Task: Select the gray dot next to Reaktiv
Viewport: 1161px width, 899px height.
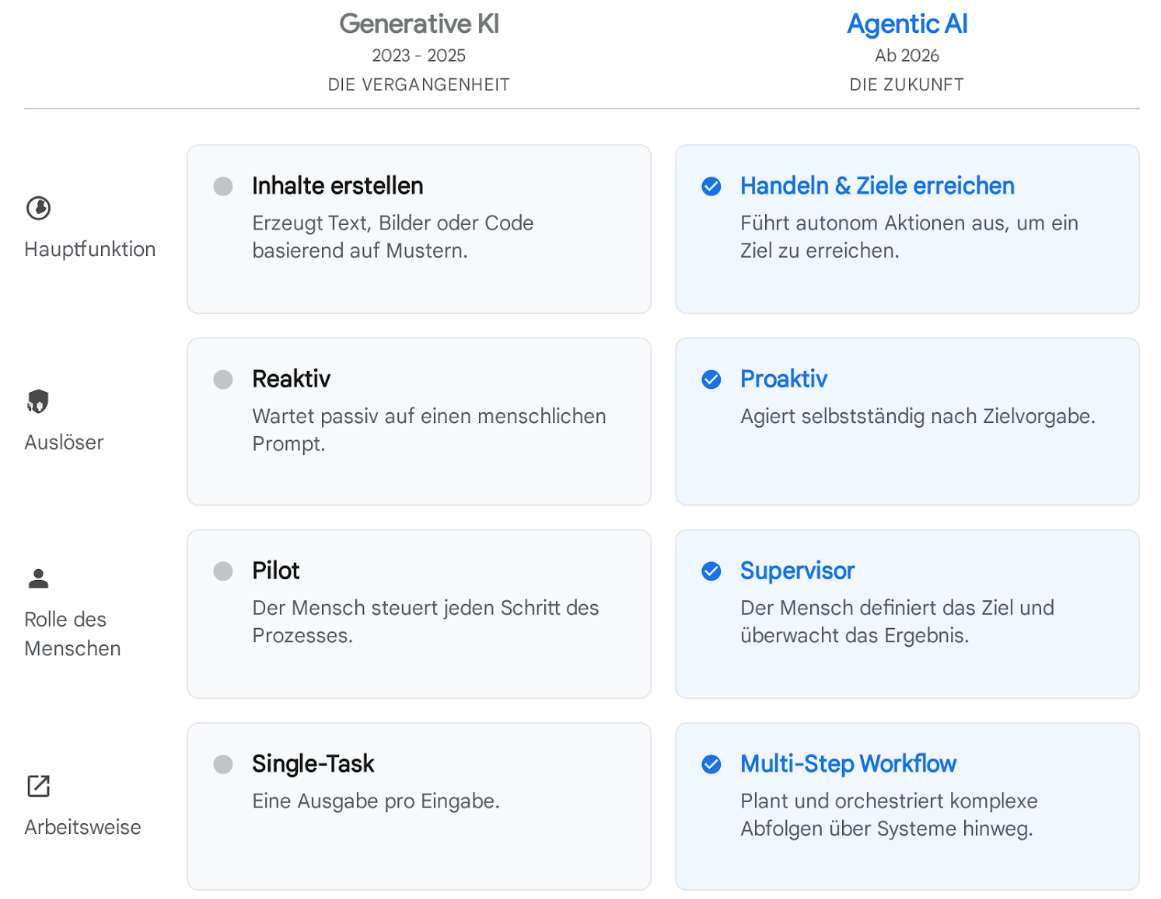Action: tap(223, 379)
